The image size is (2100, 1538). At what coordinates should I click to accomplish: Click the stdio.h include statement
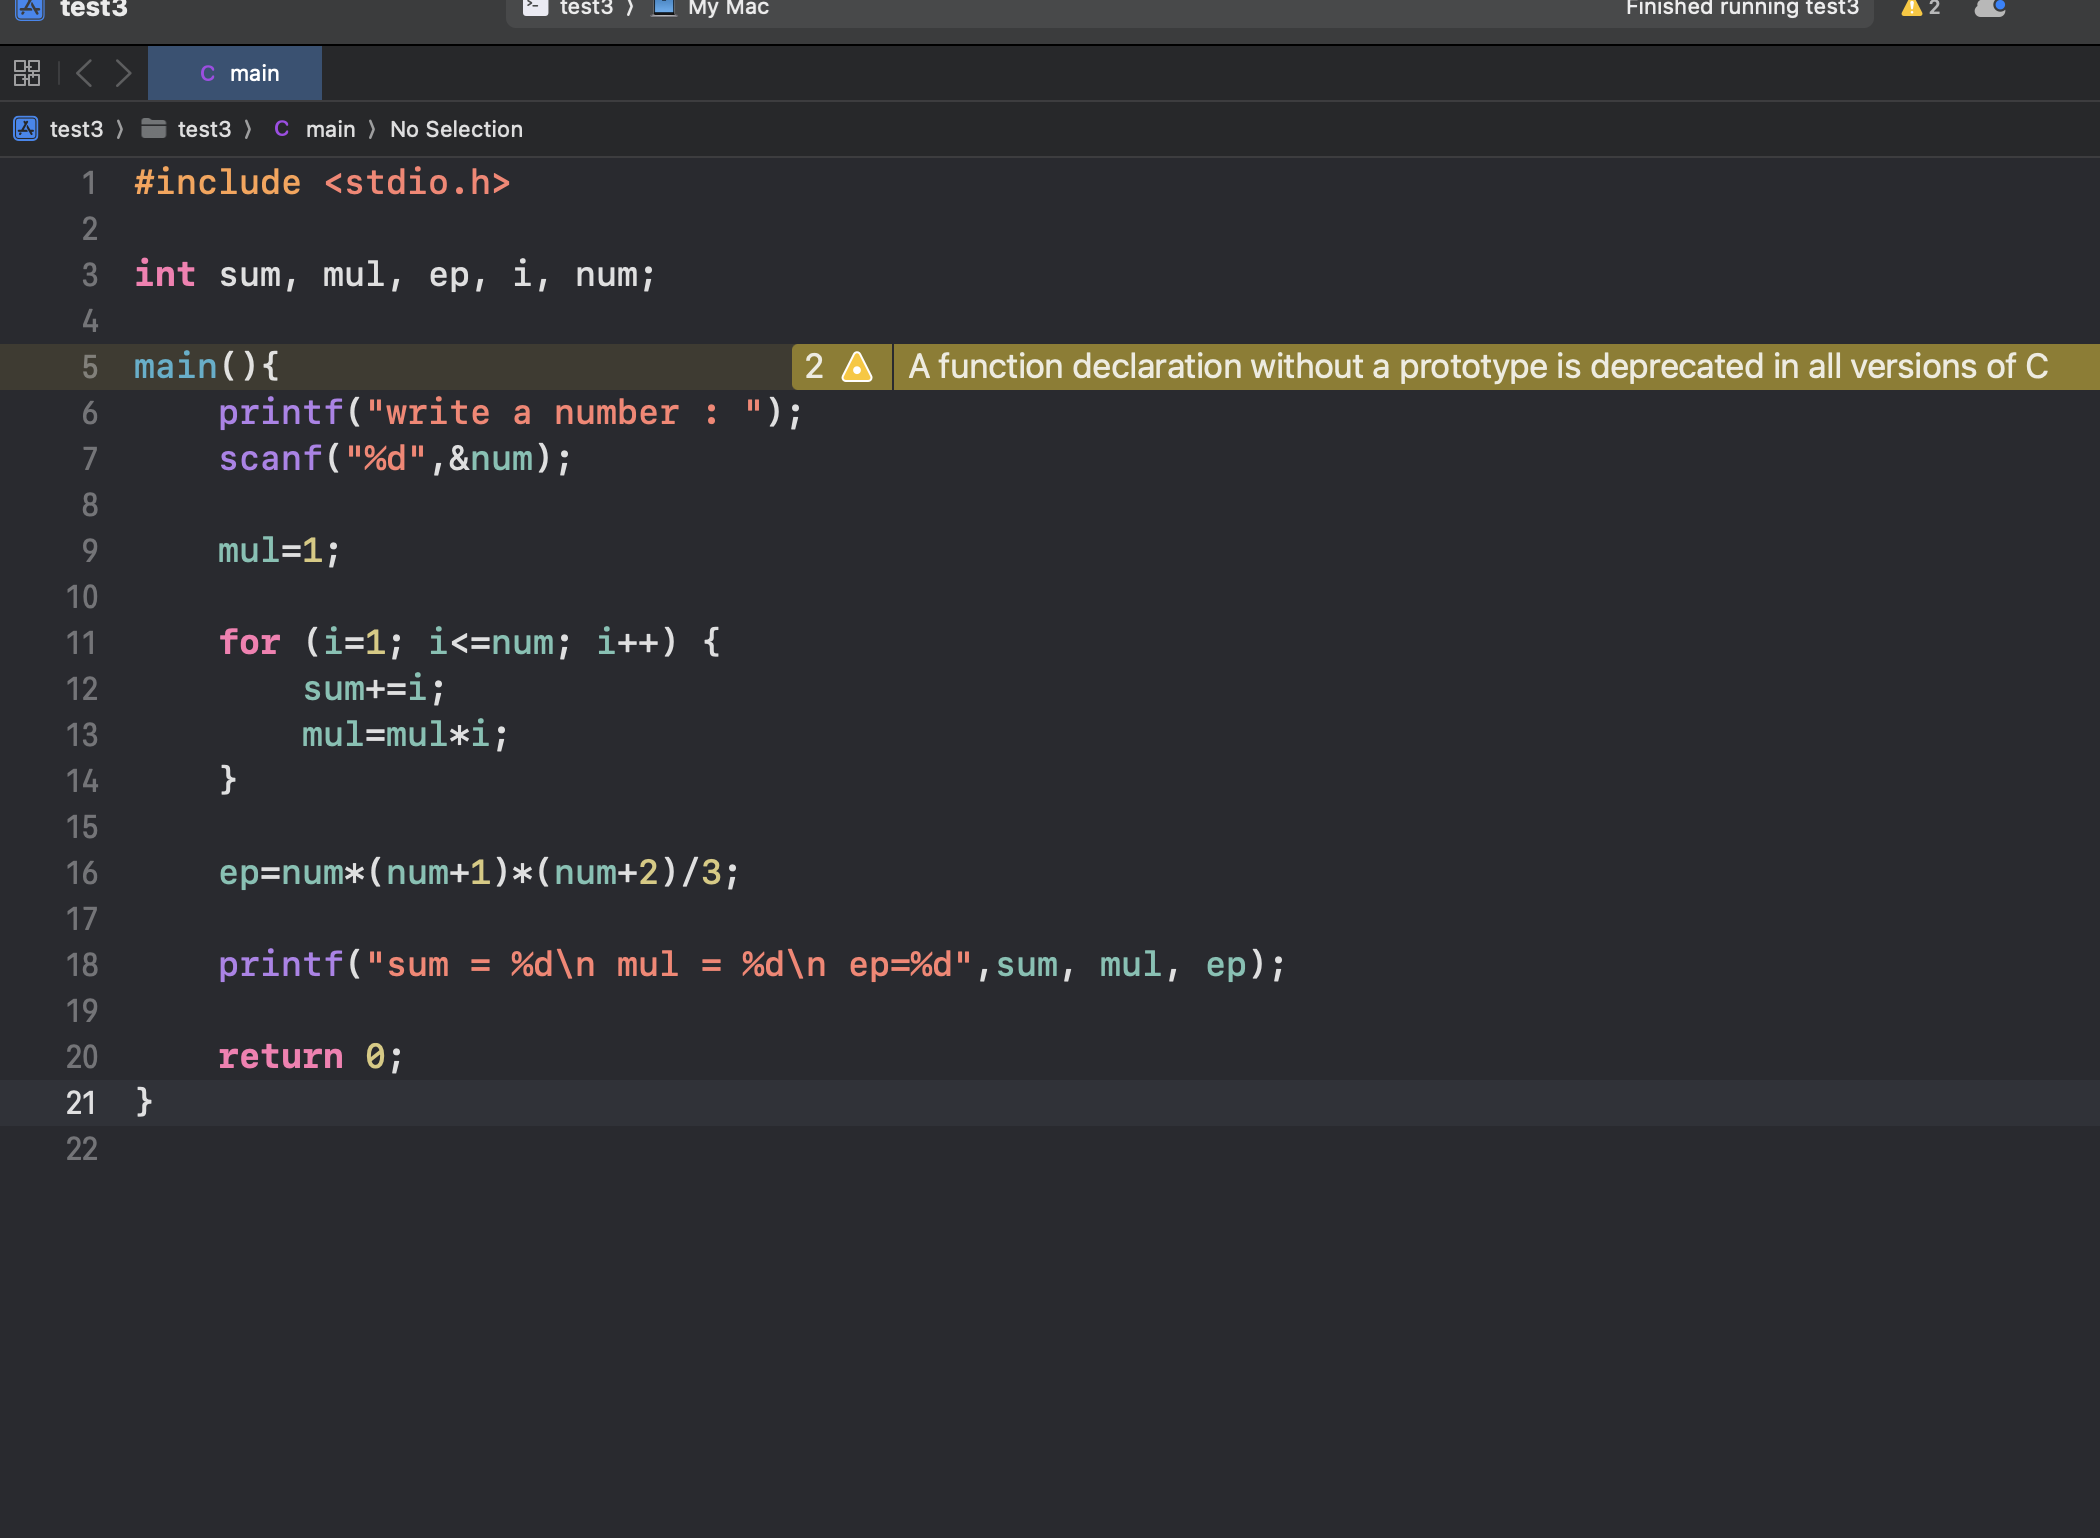(x=322, y=183)
